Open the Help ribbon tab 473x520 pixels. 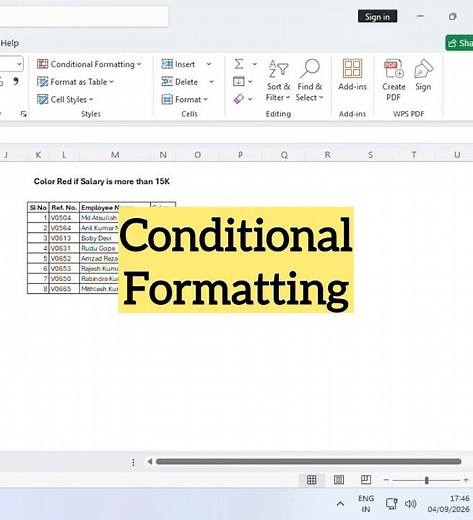pyautogui.click(x=10, y=43)
